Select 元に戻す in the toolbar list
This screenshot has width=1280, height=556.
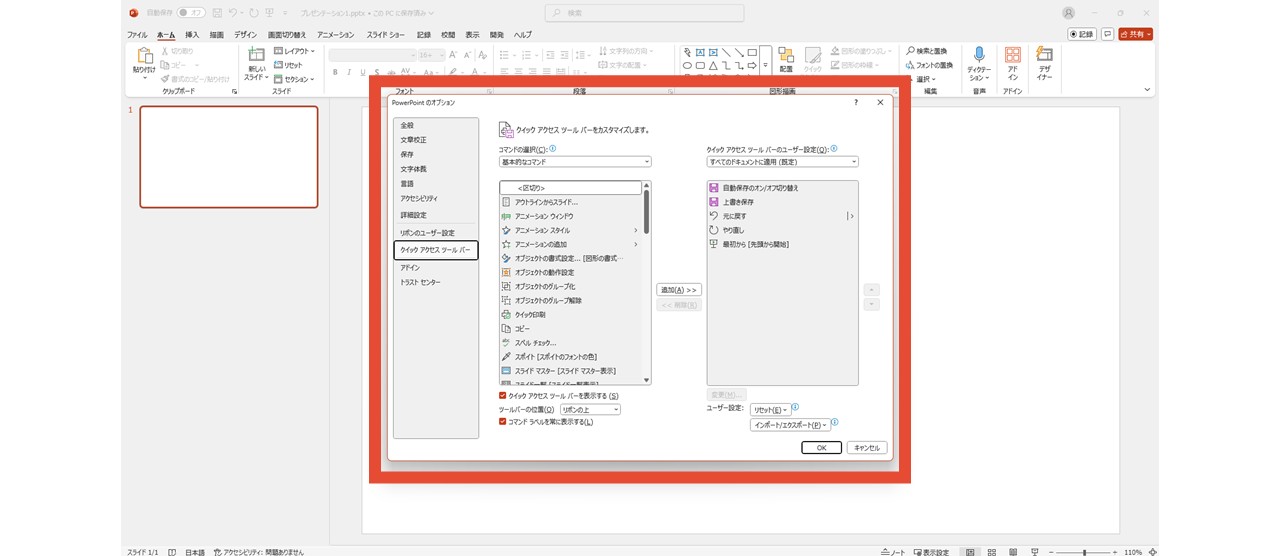782,216
